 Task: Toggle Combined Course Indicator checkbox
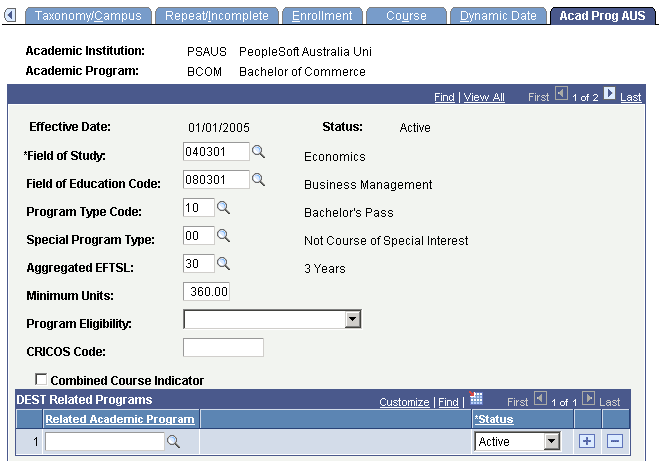coord(41,379)
